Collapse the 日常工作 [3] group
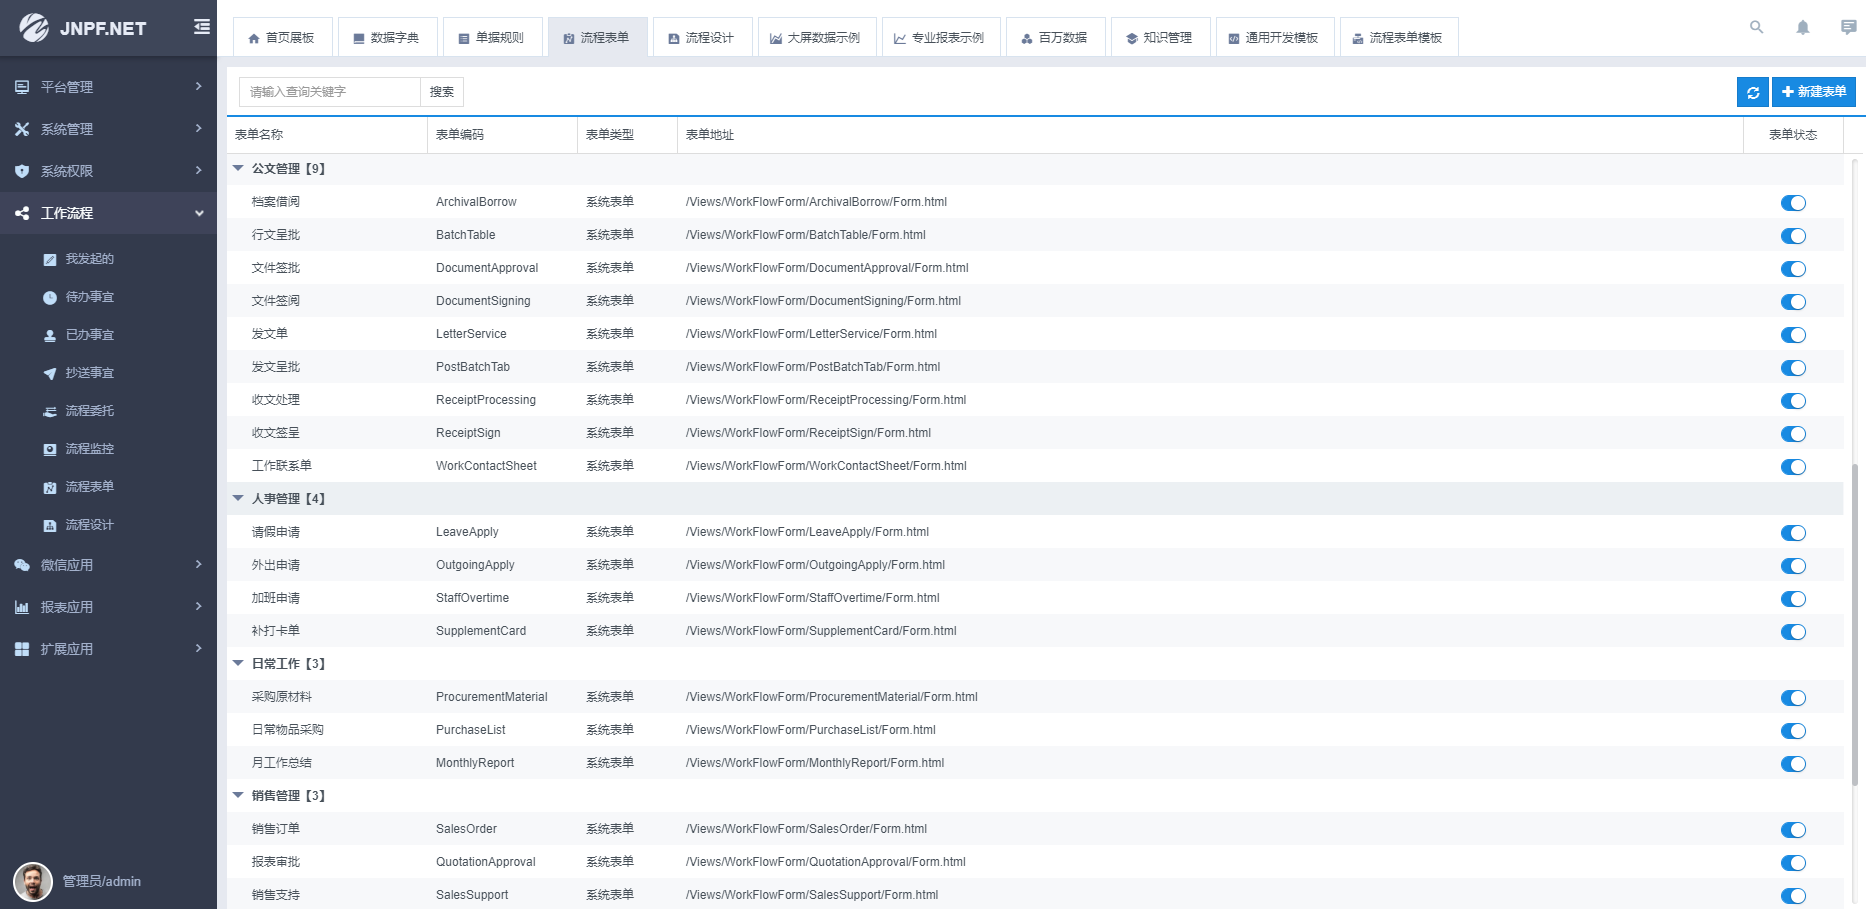The image size is (1866, 909). click(238, 663)
